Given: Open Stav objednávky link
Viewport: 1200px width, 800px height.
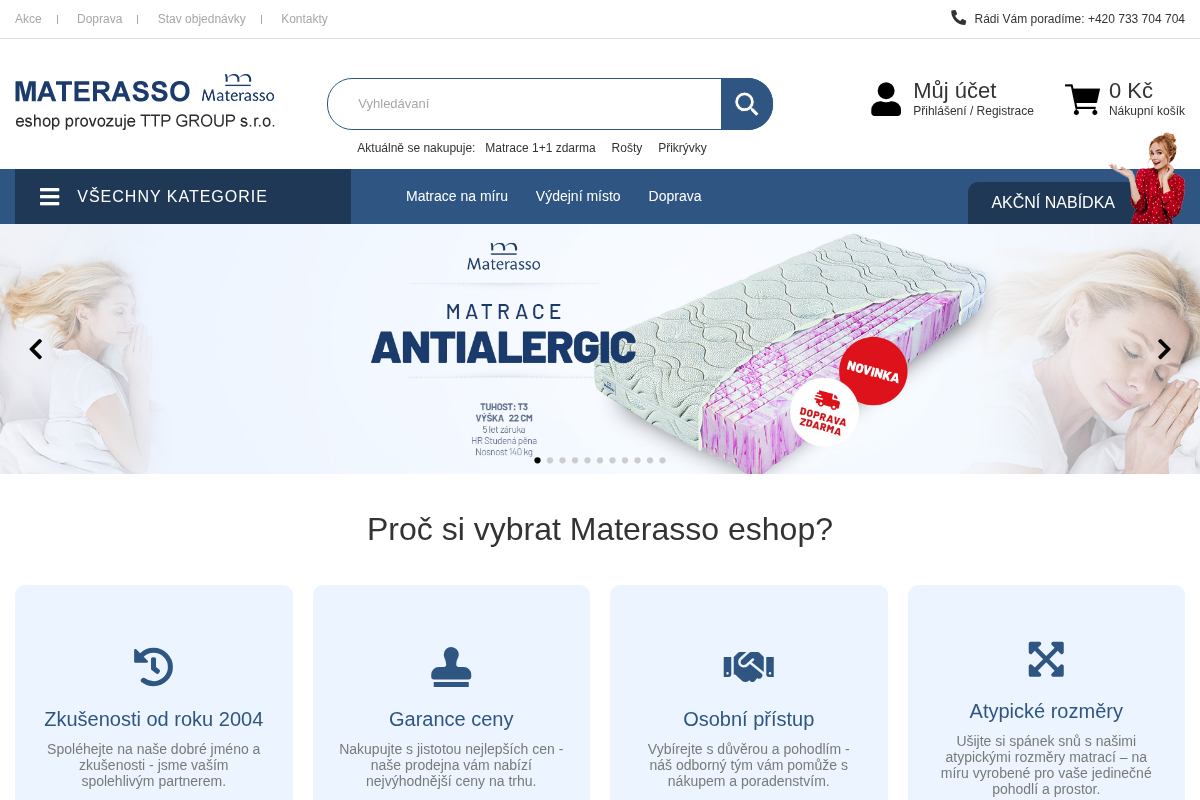Looking at the screenshot, I should 201,19.
